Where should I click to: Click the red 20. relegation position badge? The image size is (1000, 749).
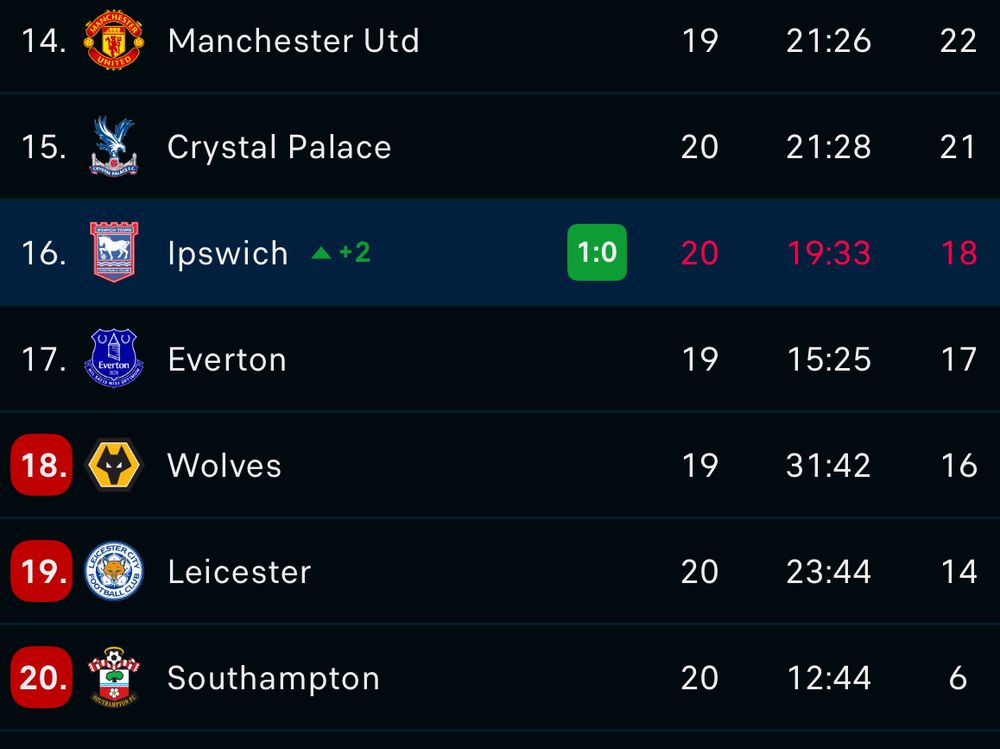42,677
